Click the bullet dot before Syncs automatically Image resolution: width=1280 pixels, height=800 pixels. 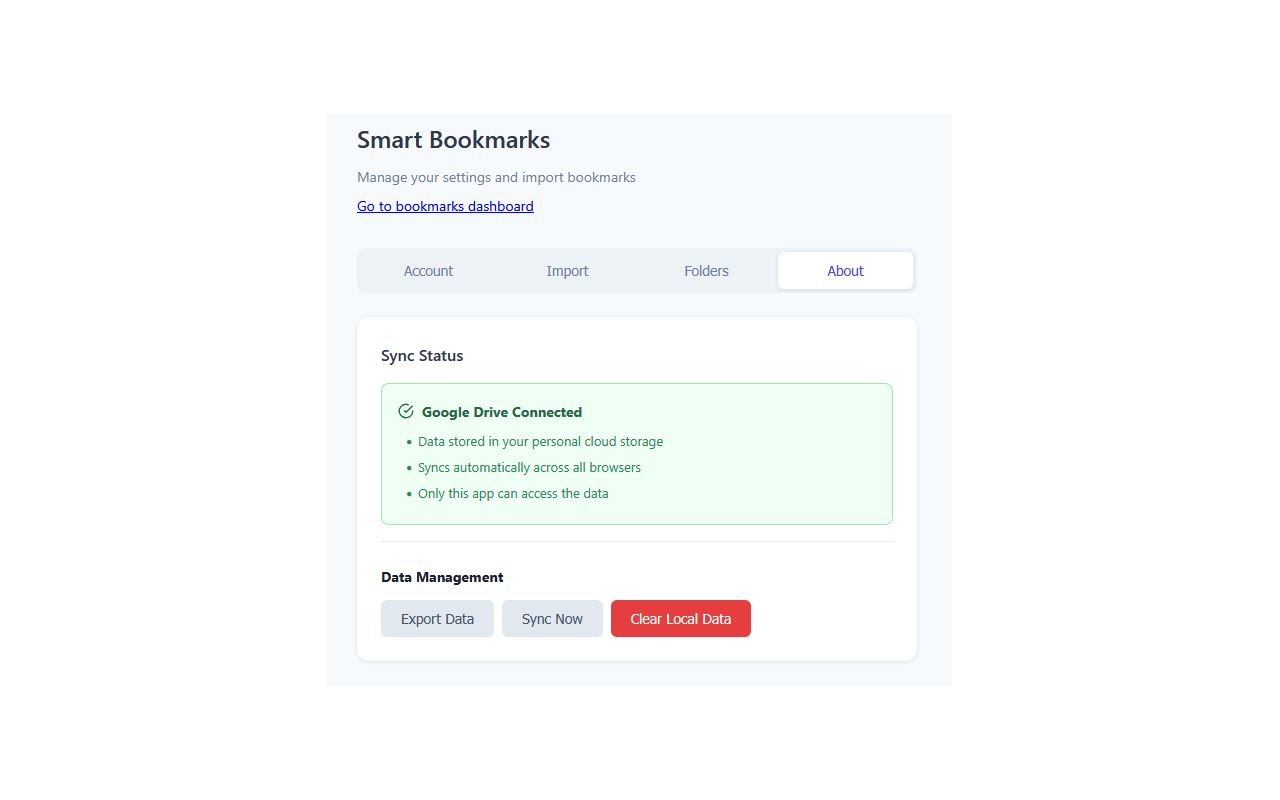click(409, 468)
